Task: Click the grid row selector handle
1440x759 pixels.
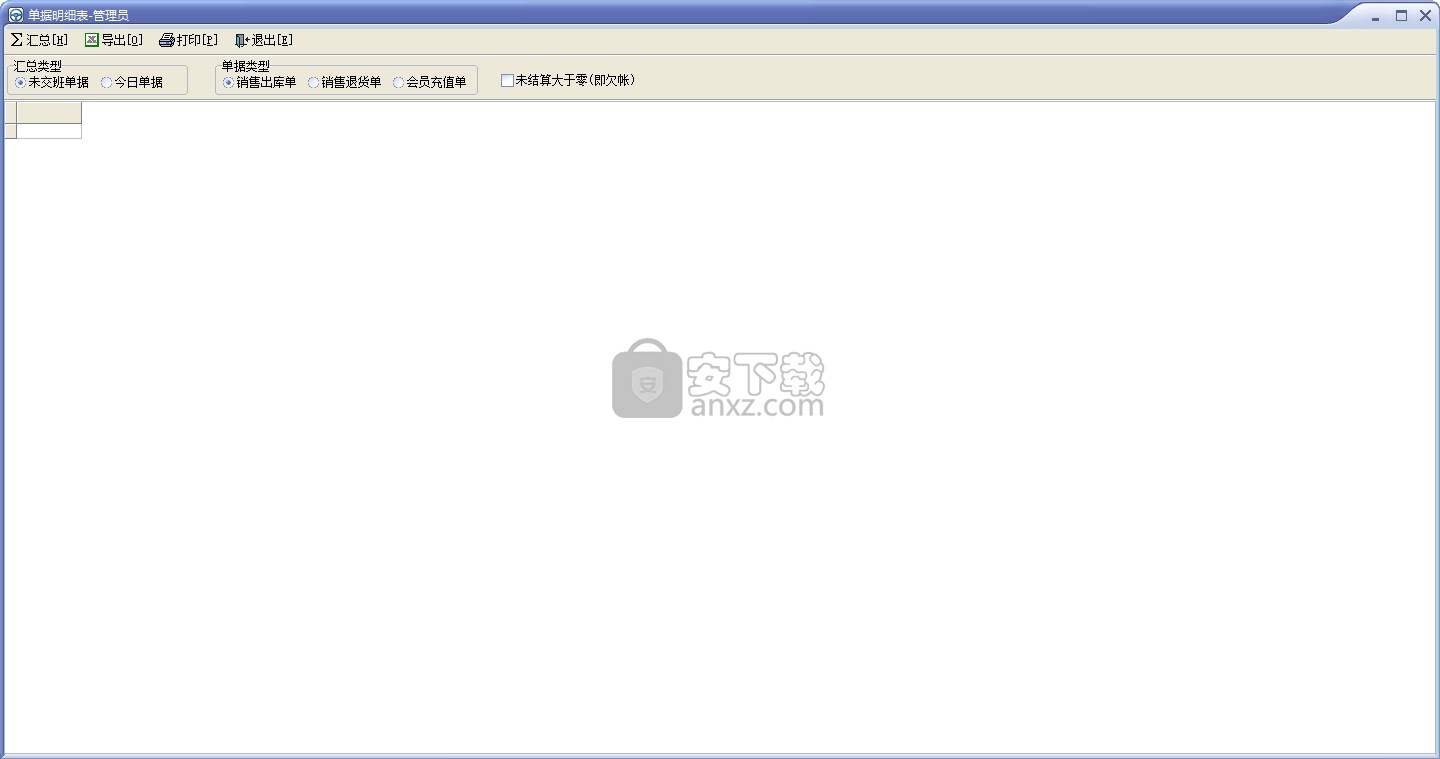Action: pos(10,131)
